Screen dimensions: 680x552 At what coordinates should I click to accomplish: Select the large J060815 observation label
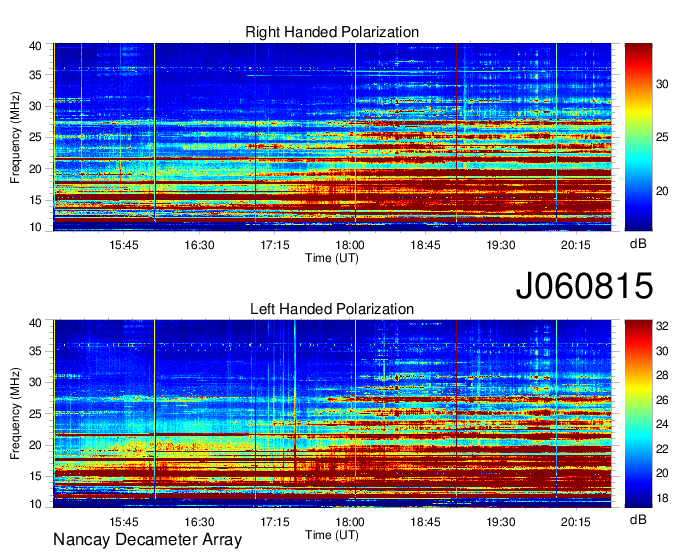coord(584,285)
